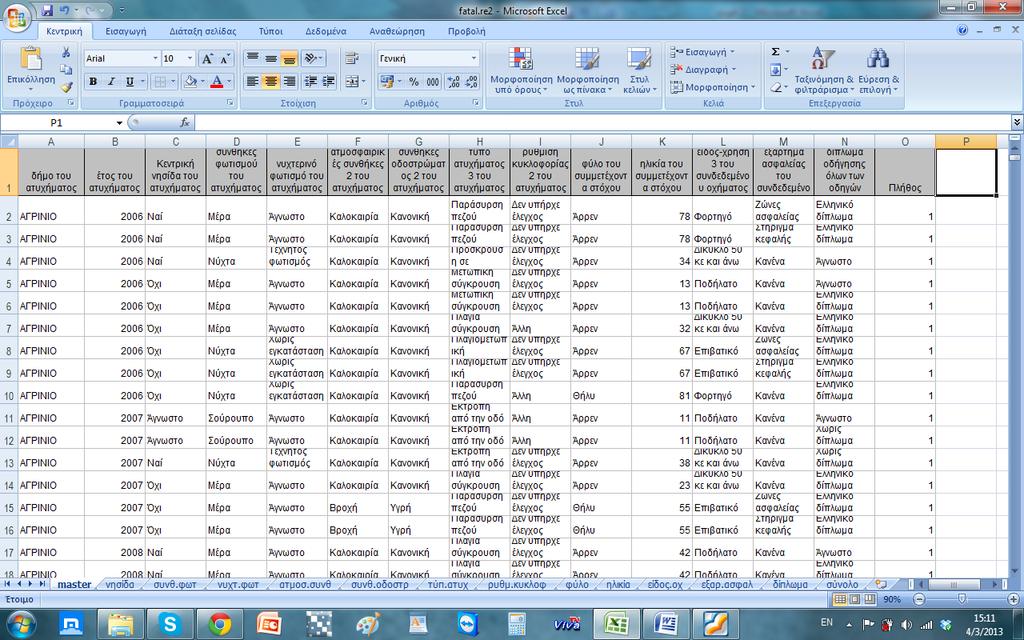Open Μορφοποίηση υπό όρους dropdown
1024x640 pixels.
point(521,70)
